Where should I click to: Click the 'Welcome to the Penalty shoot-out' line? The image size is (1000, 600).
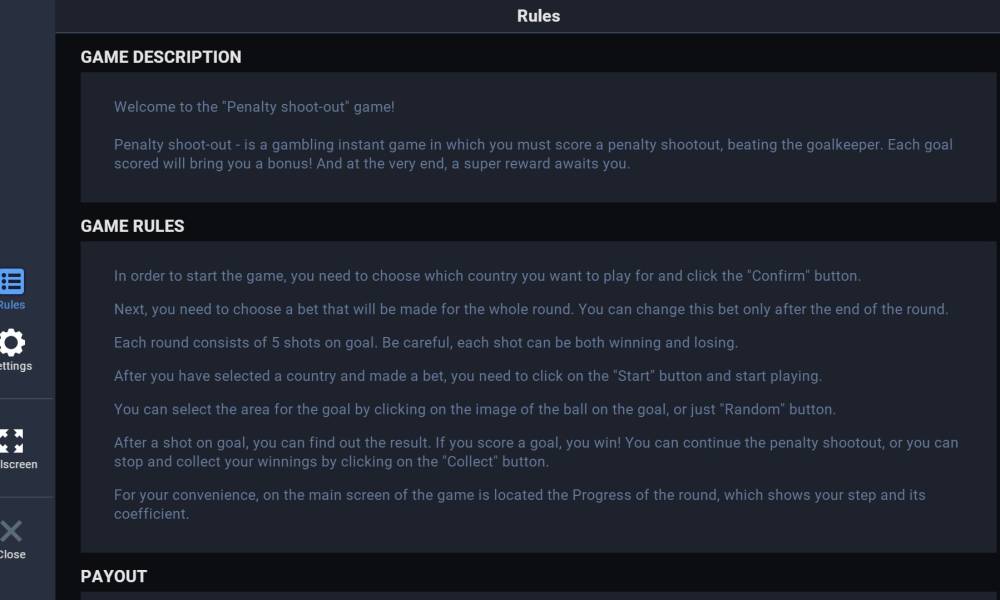click(x=254, y=107)
